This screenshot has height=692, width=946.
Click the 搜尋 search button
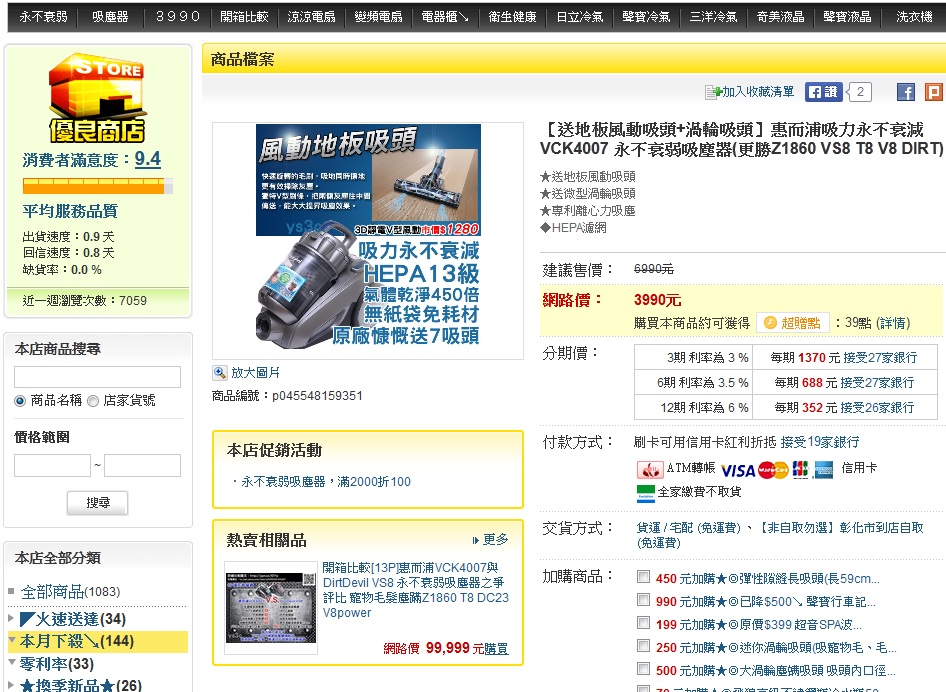98,503
